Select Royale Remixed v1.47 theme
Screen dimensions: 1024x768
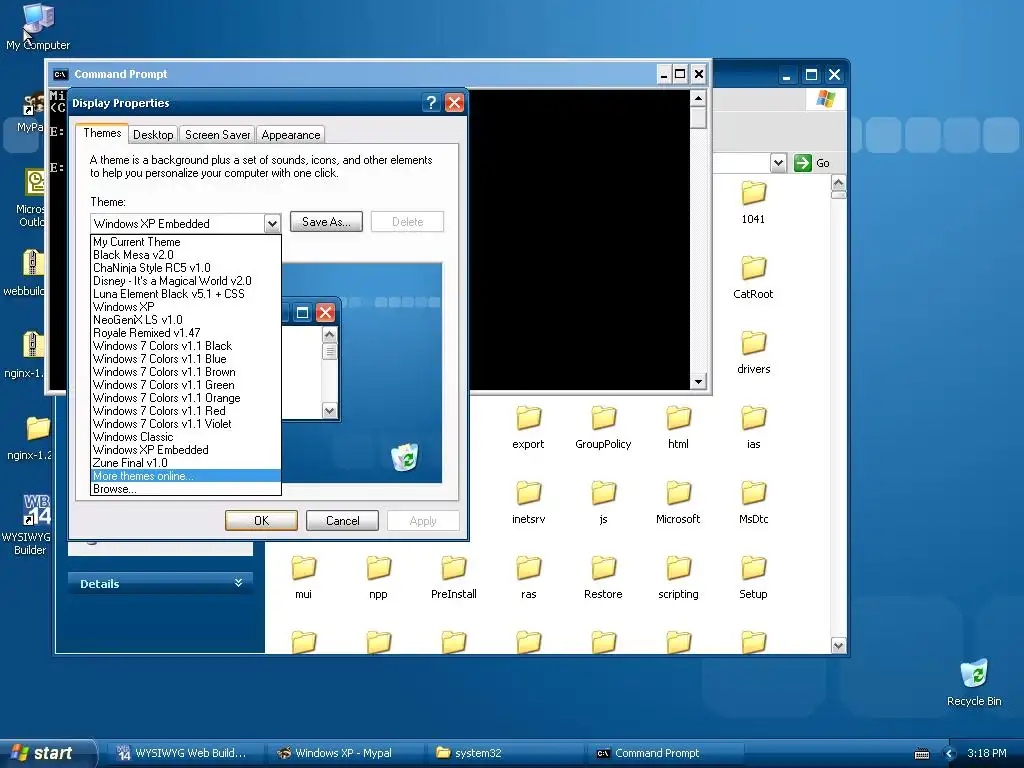(185, 333)
